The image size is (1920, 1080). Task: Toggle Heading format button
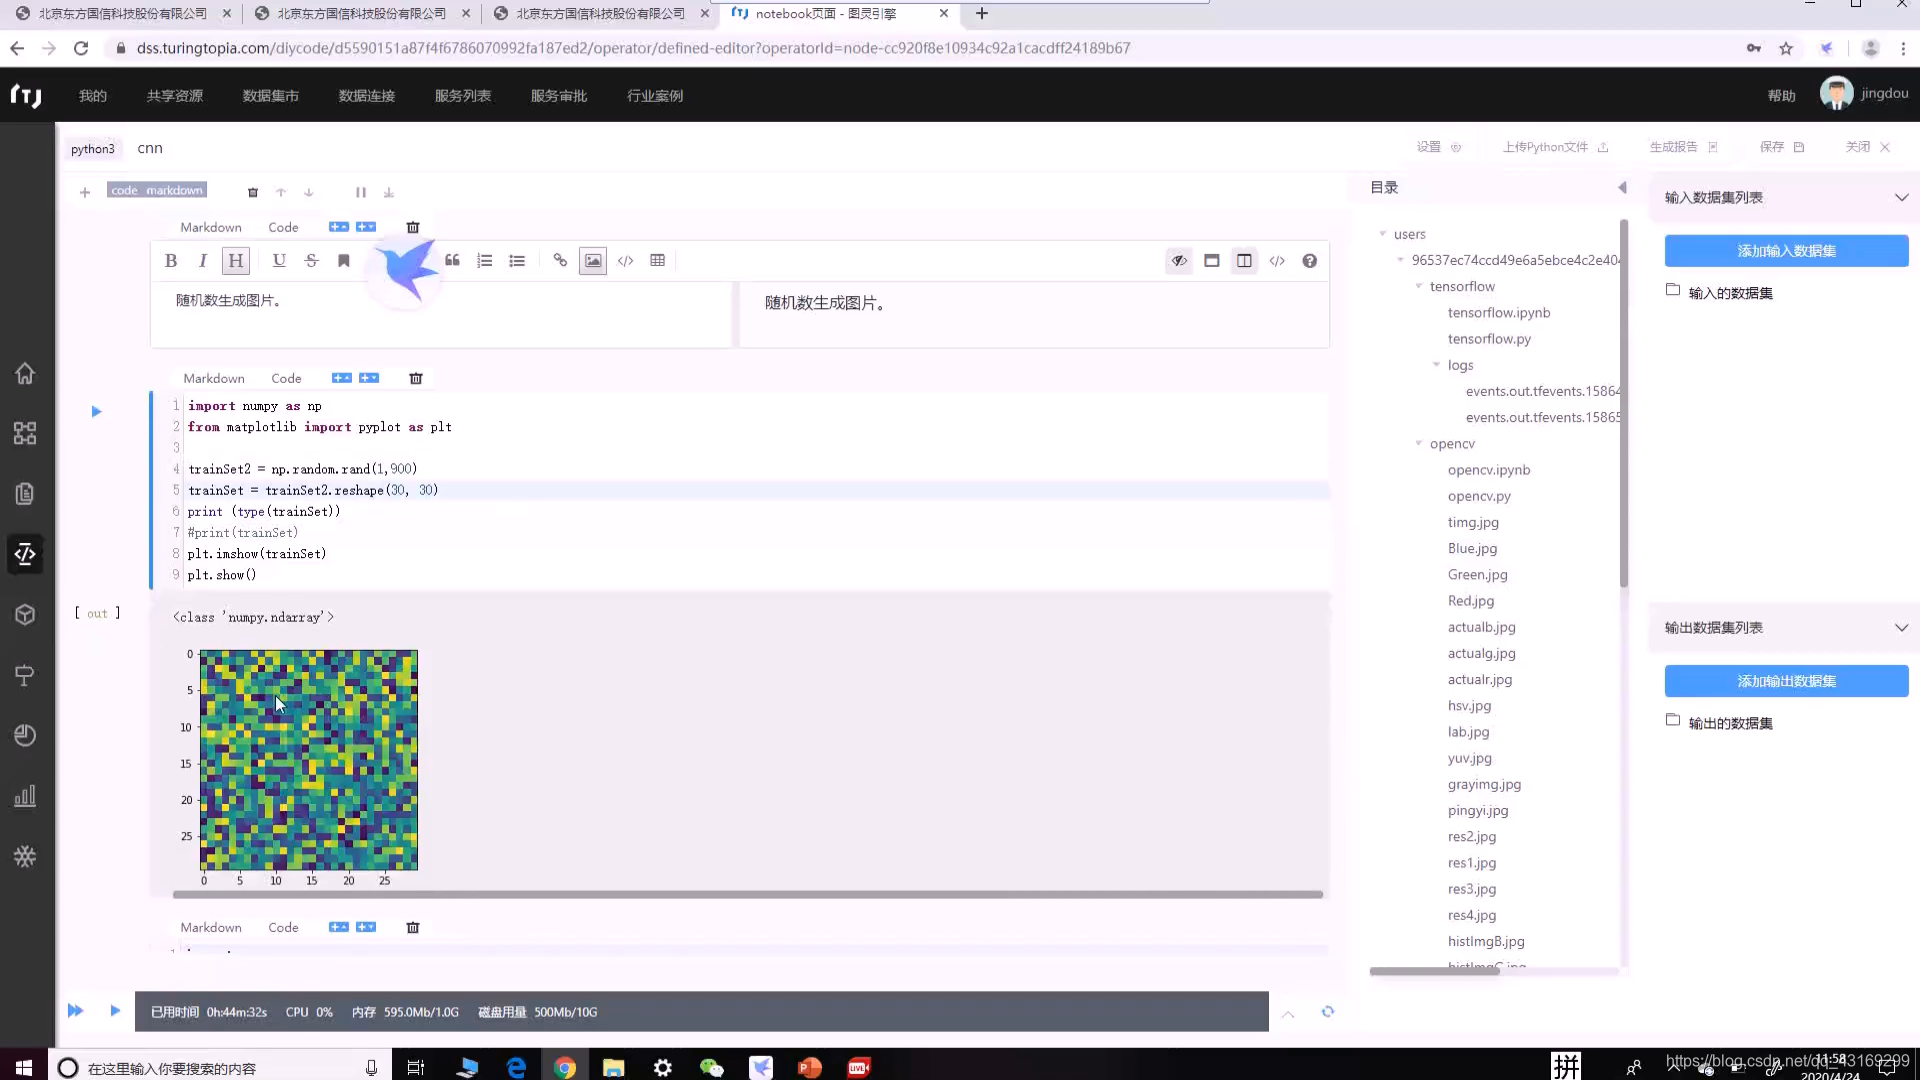[235, 261]
